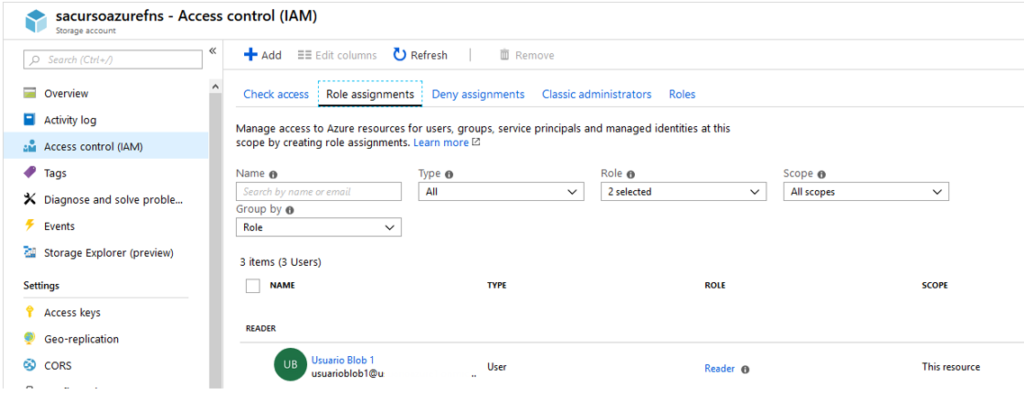Open Storage Explorer (preview) icon
The width and height of the screenshot is (1024, 393).
pyautogui.click(x=29, y=253)
